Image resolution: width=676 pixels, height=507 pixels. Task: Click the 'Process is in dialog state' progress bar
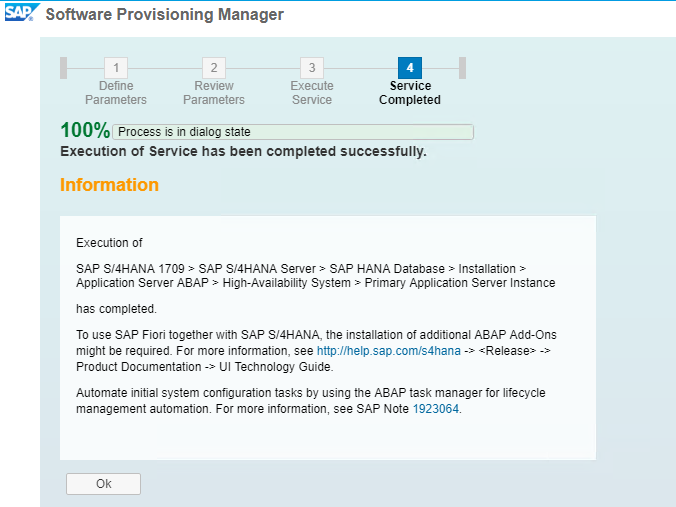coord(293,132)
